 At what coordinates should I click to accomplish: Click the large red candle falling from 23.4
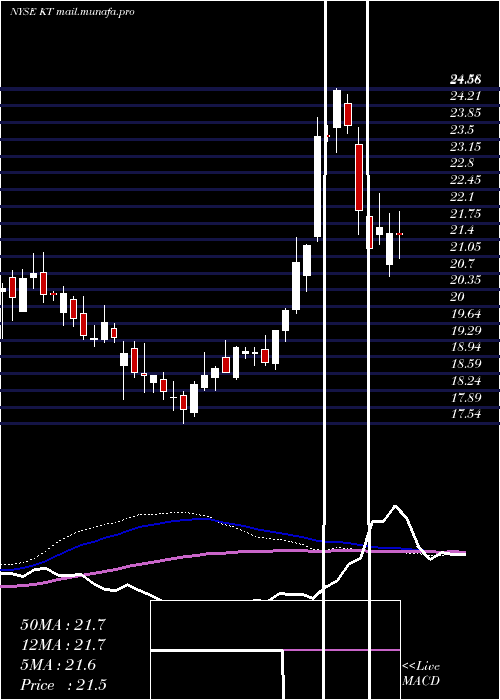[x=359, y=177]
